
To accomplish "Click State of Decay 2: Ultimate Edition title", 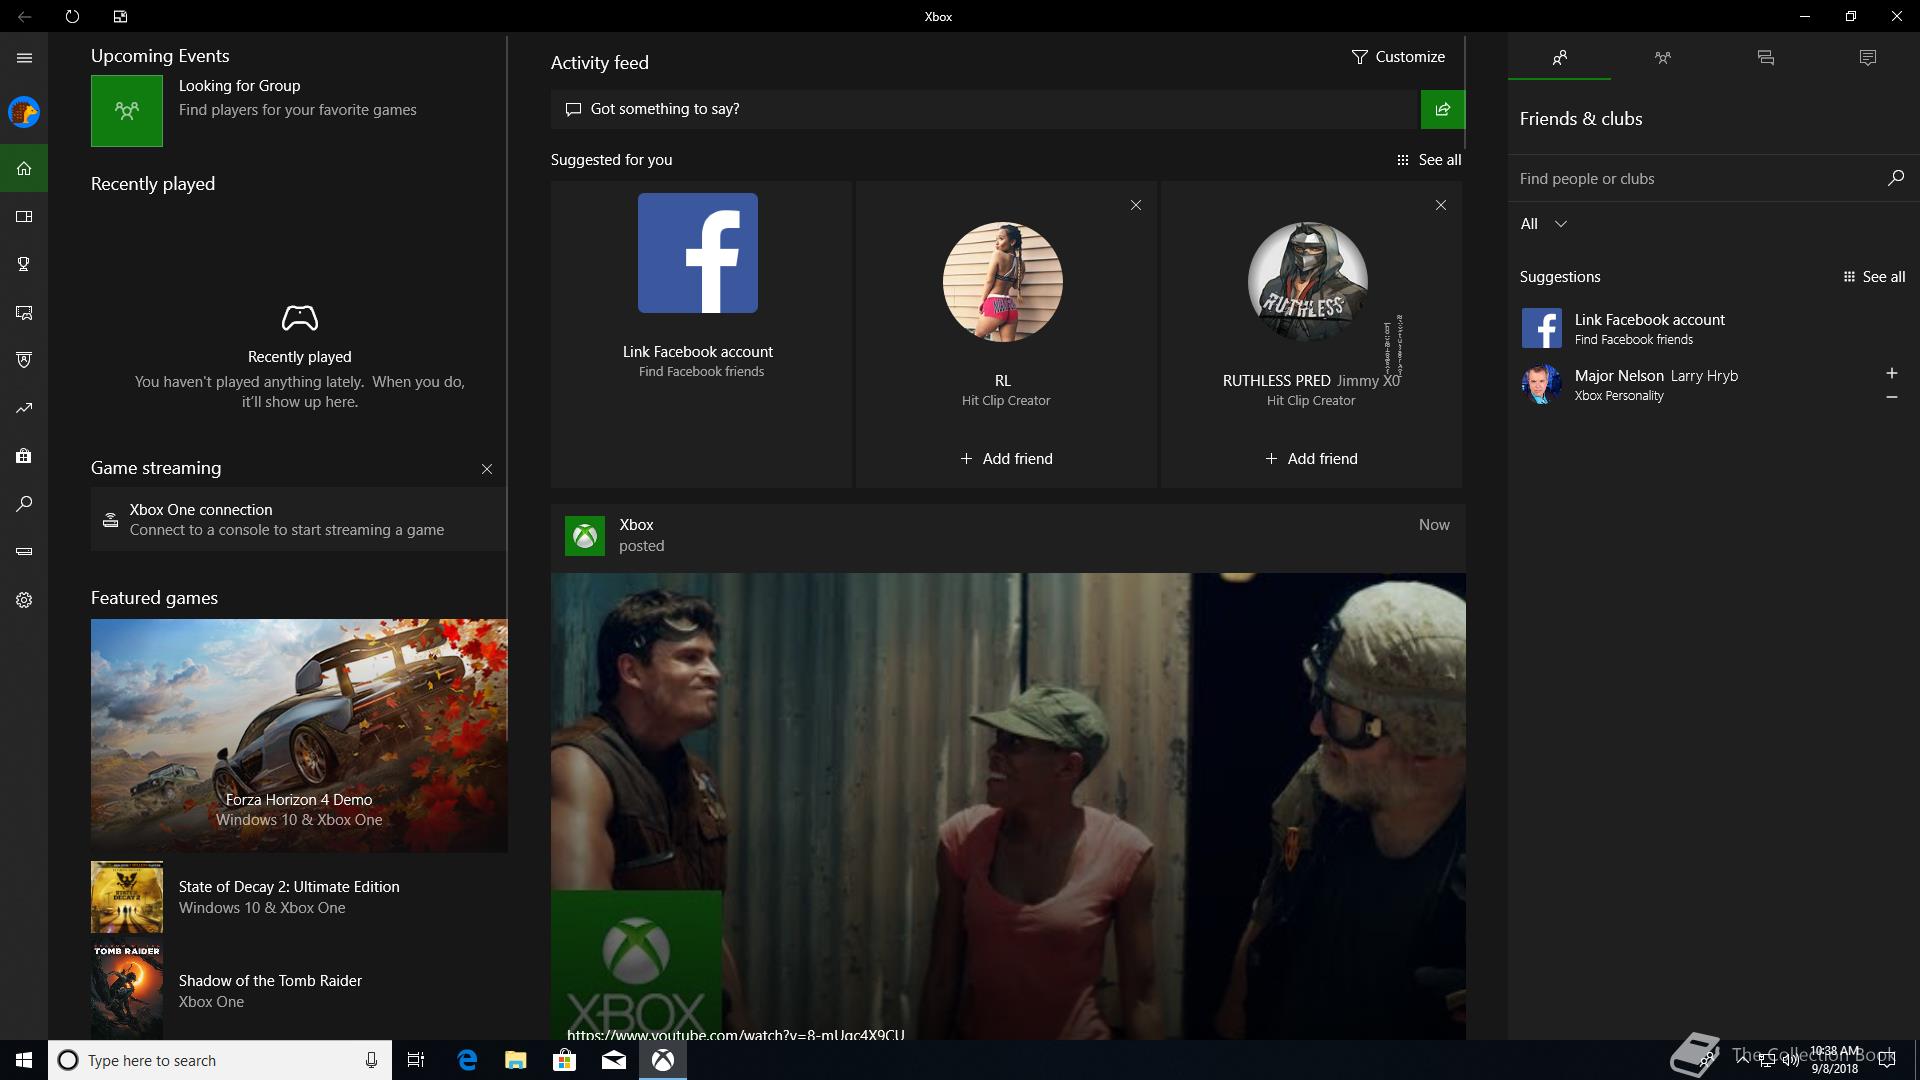I will tap(289, 887).
